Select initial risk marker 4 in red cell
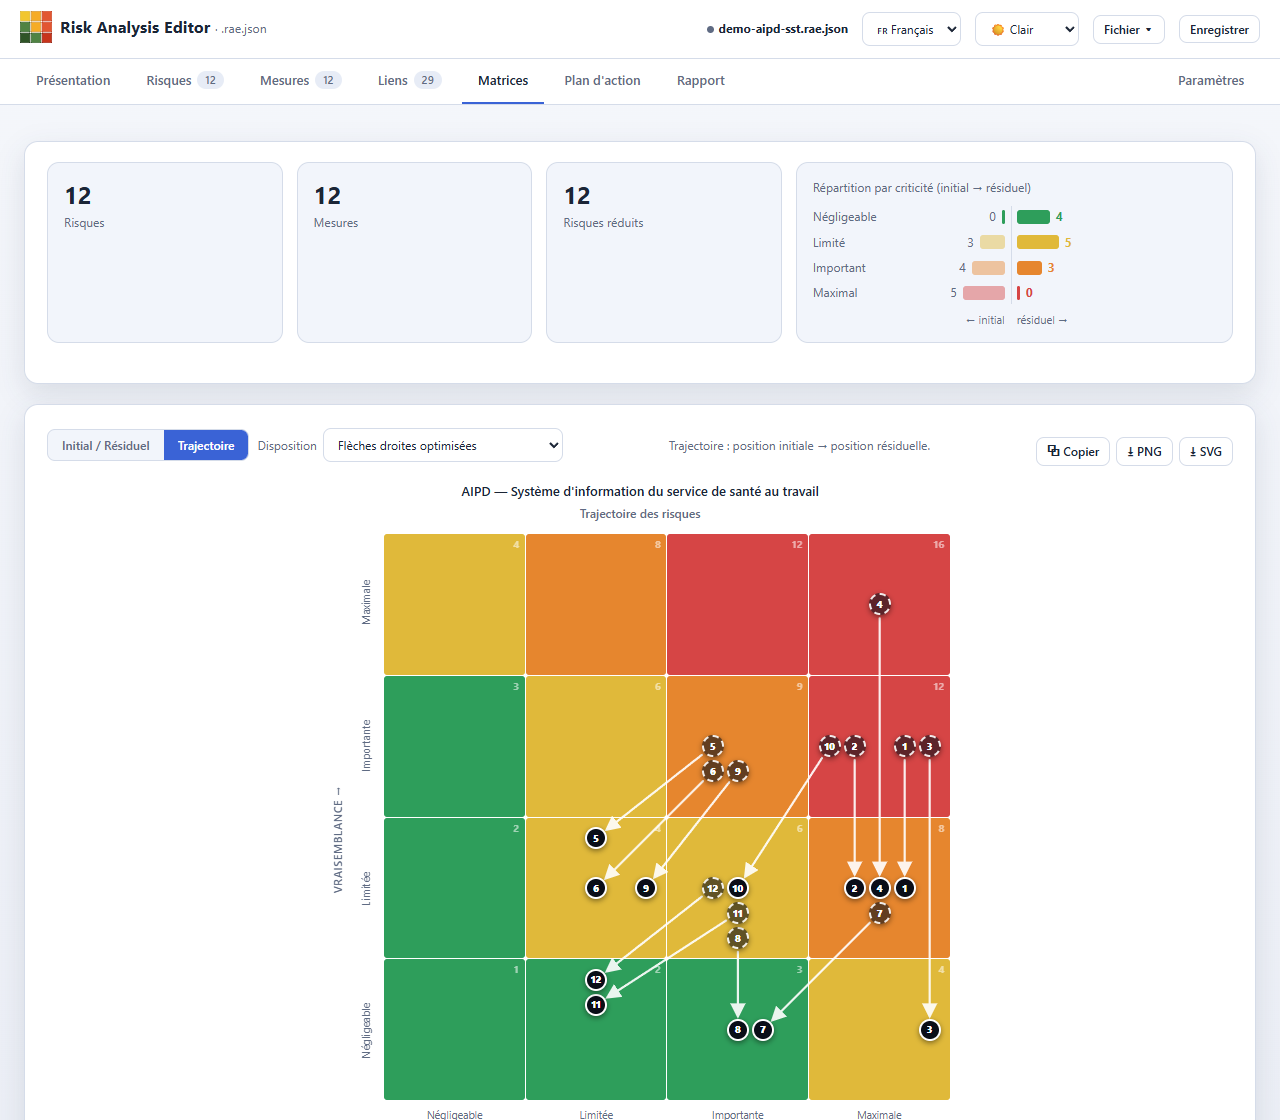 [x=880, y=604]
